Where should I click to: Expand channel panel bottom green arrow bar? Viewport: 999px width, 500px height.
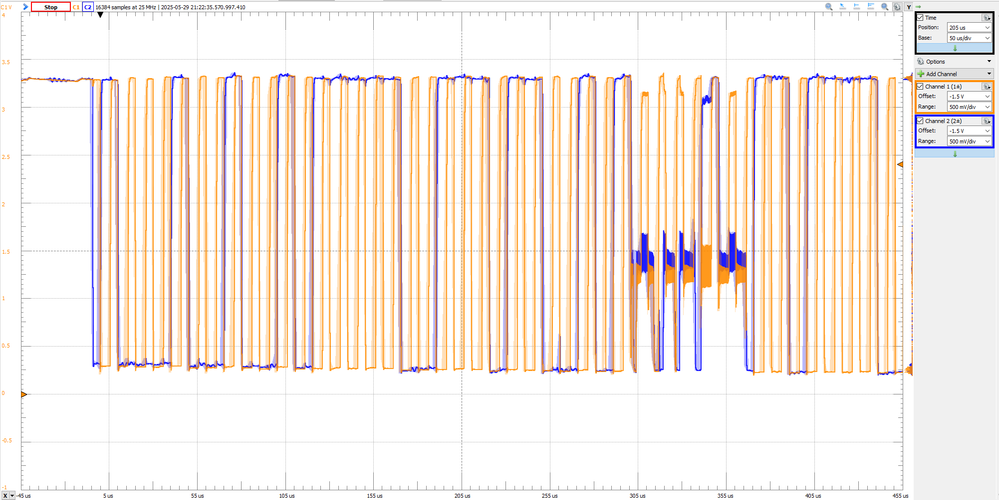954,154
